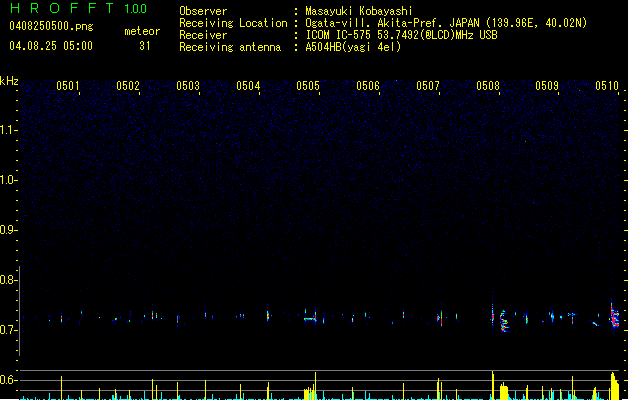The width and height of the screenshot is (629, 400).
Task: Click the kHz axis unit label
Action: (x=9, y=81)
